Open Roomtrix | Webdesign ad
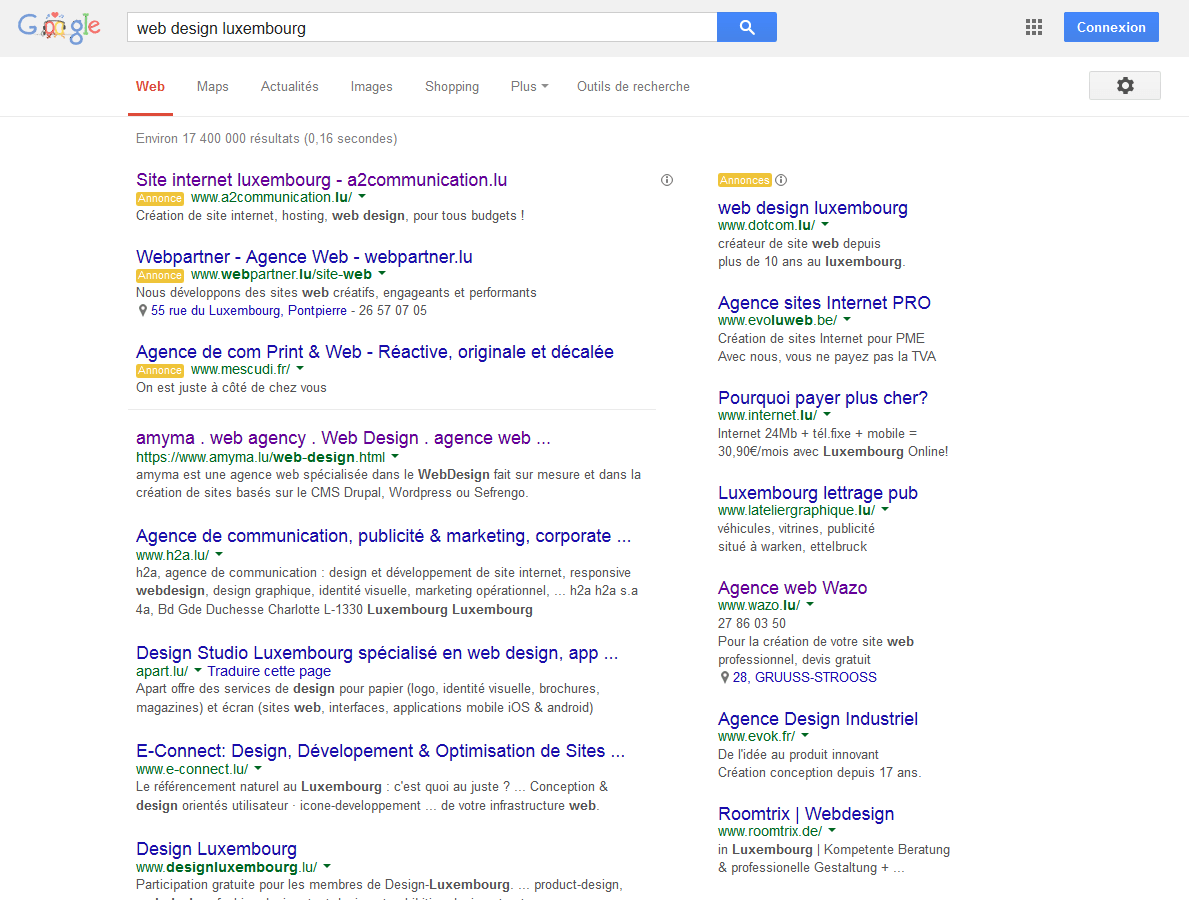The image size is (1189, 900). pos(806,814)
